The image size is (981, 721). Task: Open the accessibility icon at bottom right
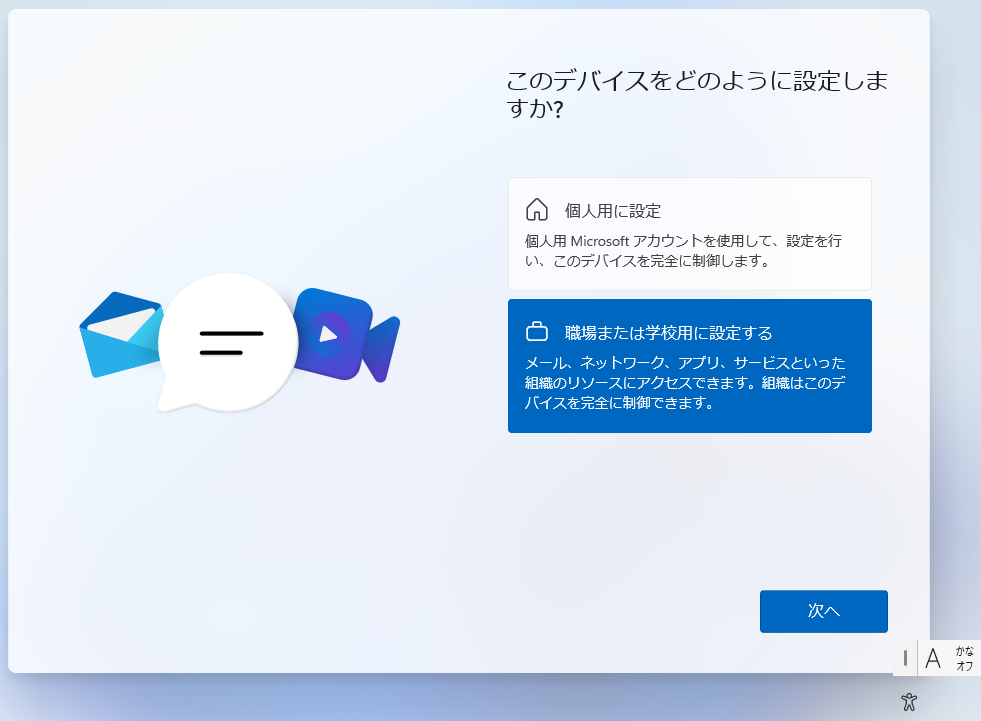pos(909,702)
